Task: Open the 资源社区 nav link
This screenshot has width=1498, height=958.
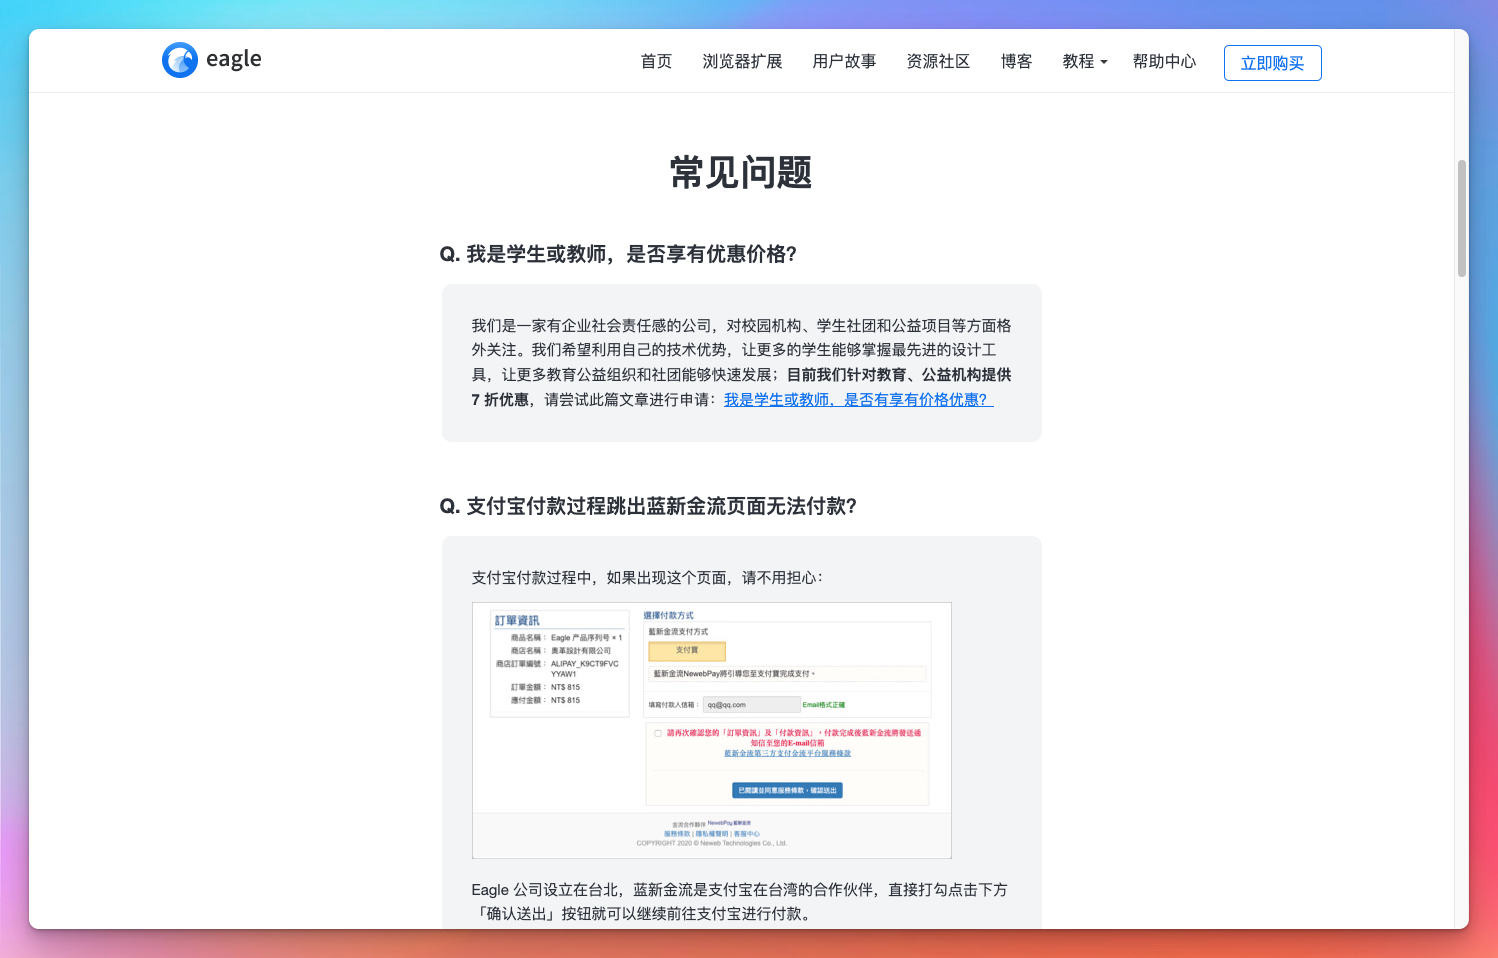Action: coord(938,62)
